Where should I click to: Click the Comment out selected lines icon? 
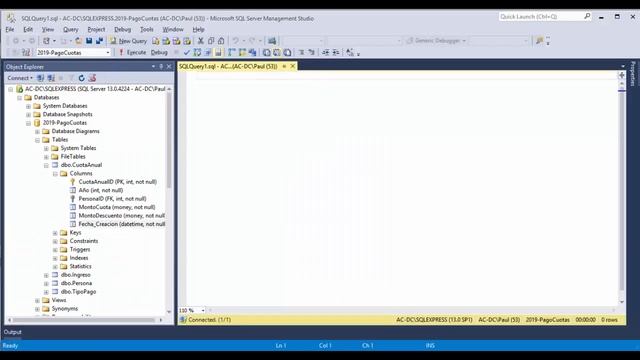click(x=301, y=52)
